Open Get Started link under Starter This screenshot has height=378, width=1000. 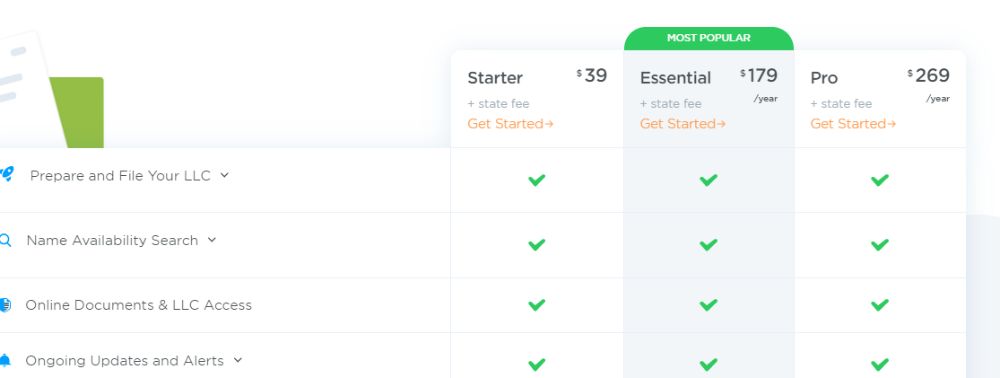(510, 124)
